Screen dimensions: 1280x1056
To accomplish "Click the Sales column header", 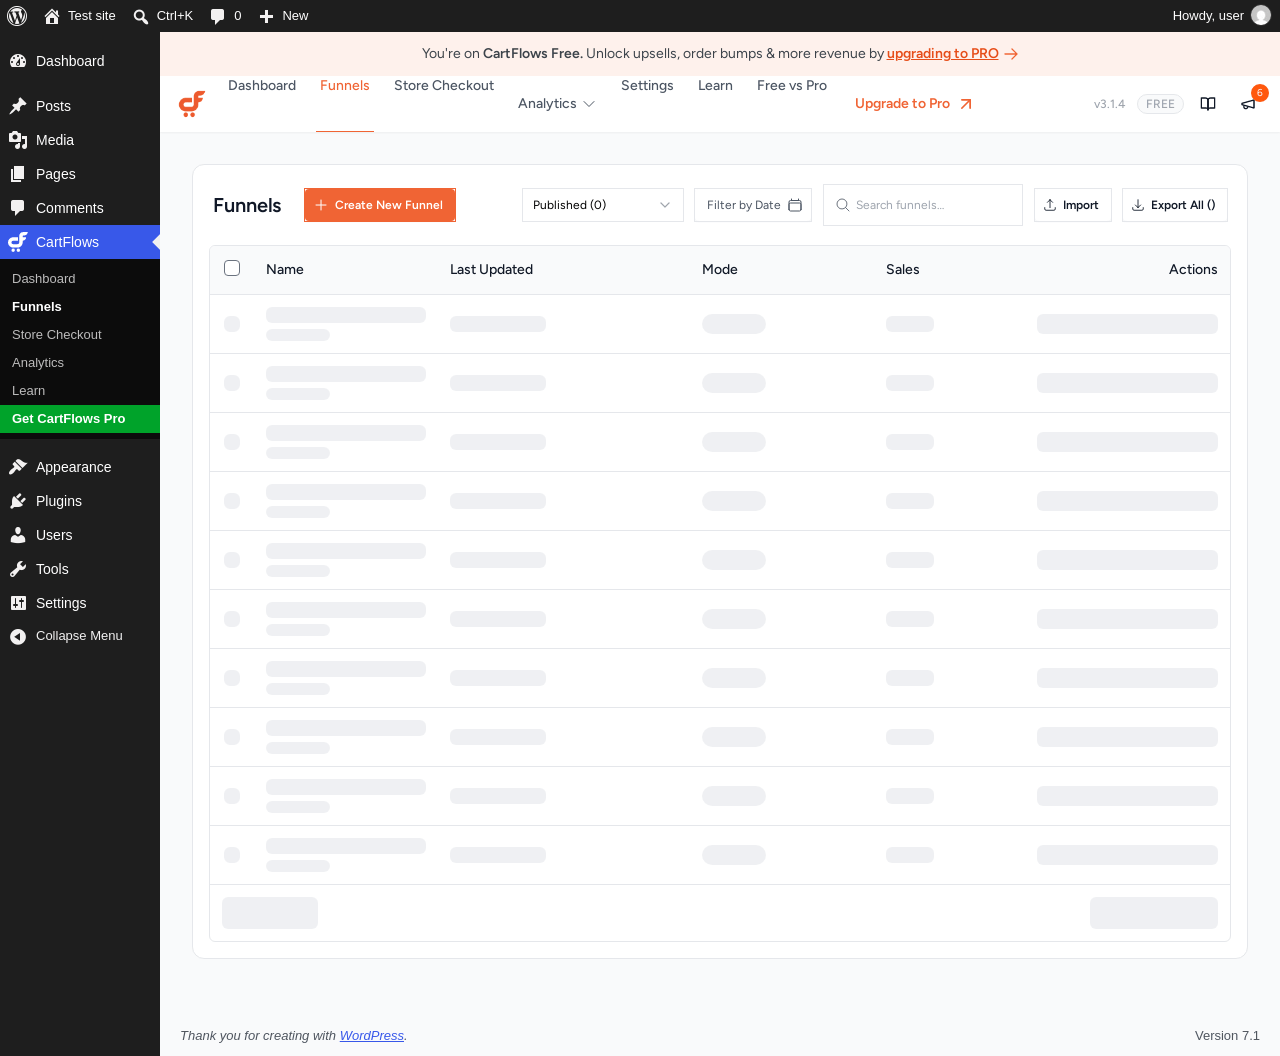I will pyautogui.click(x=903, y=270).
